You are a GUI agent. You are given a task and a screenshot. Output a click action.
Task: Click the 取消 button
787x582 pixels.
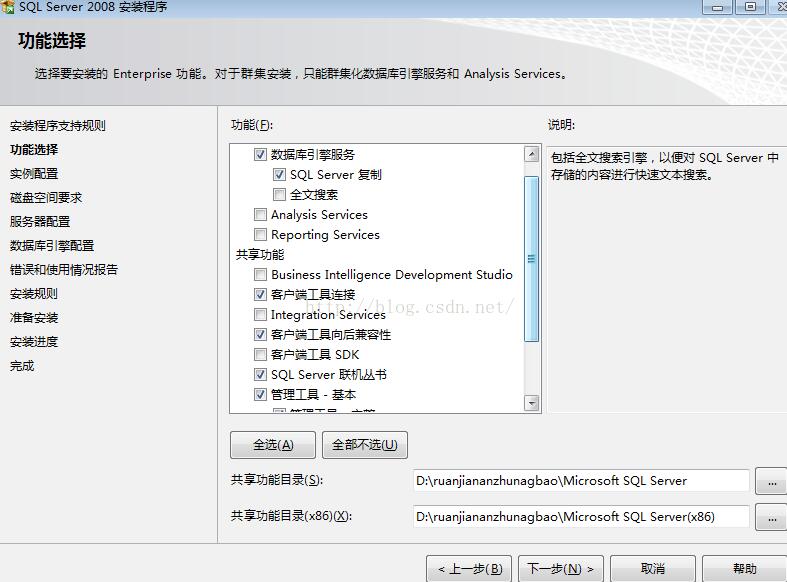point(653,569)
